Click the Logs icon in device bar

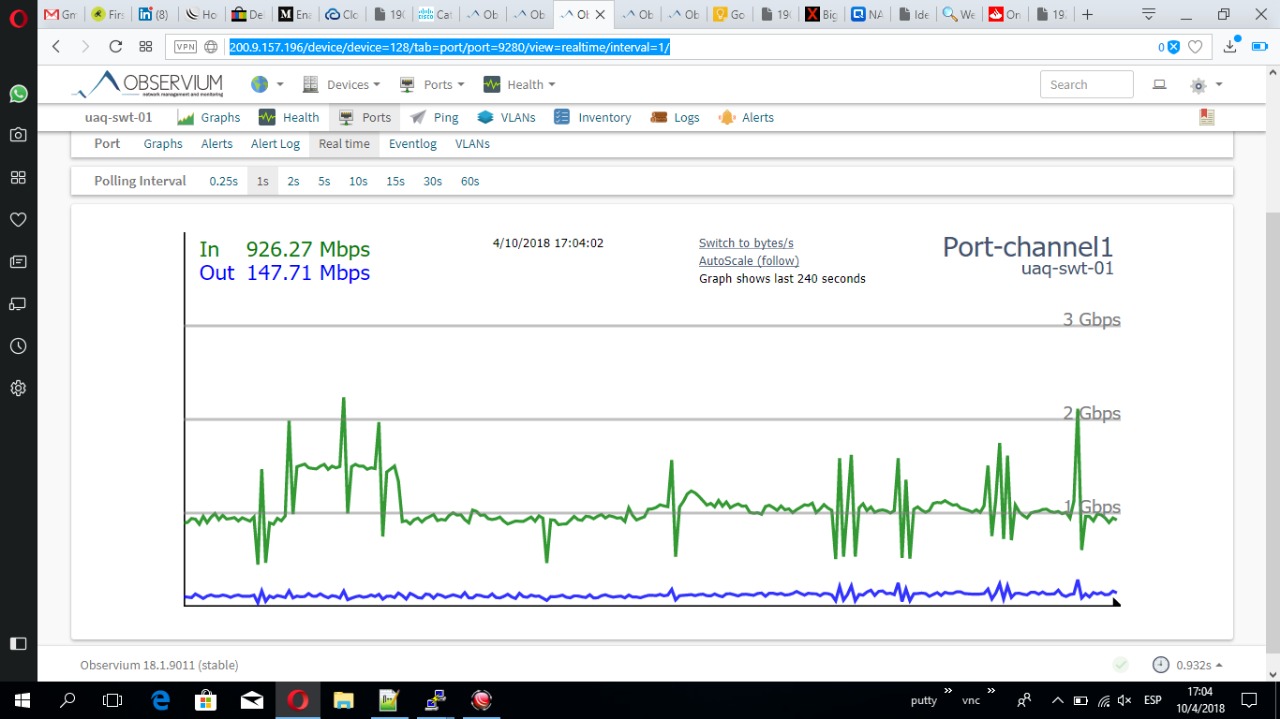[659, 117]
